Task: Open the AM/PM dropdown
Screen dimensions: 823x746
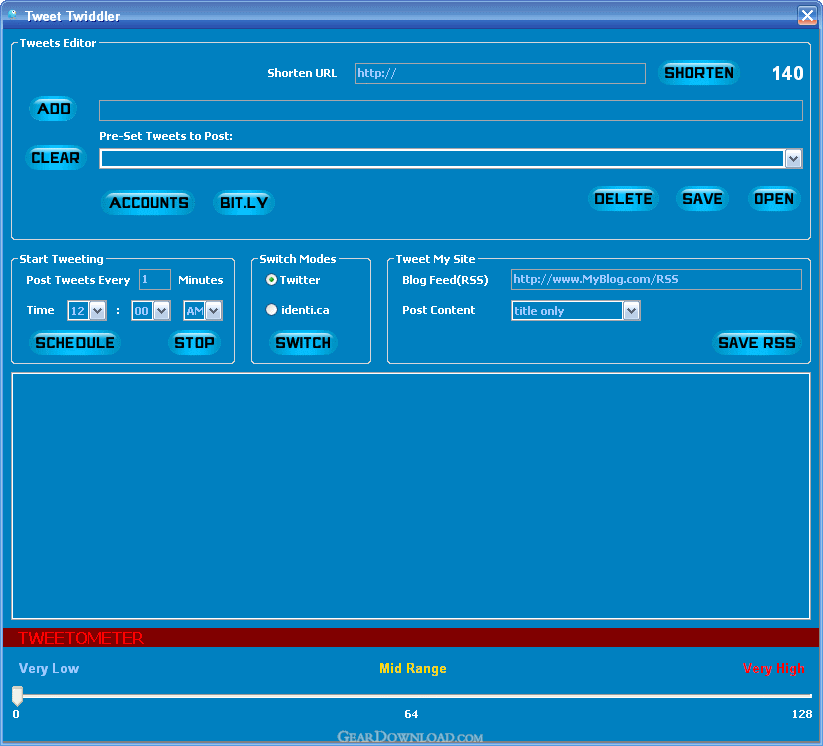Action: click(x=213, y=311)
